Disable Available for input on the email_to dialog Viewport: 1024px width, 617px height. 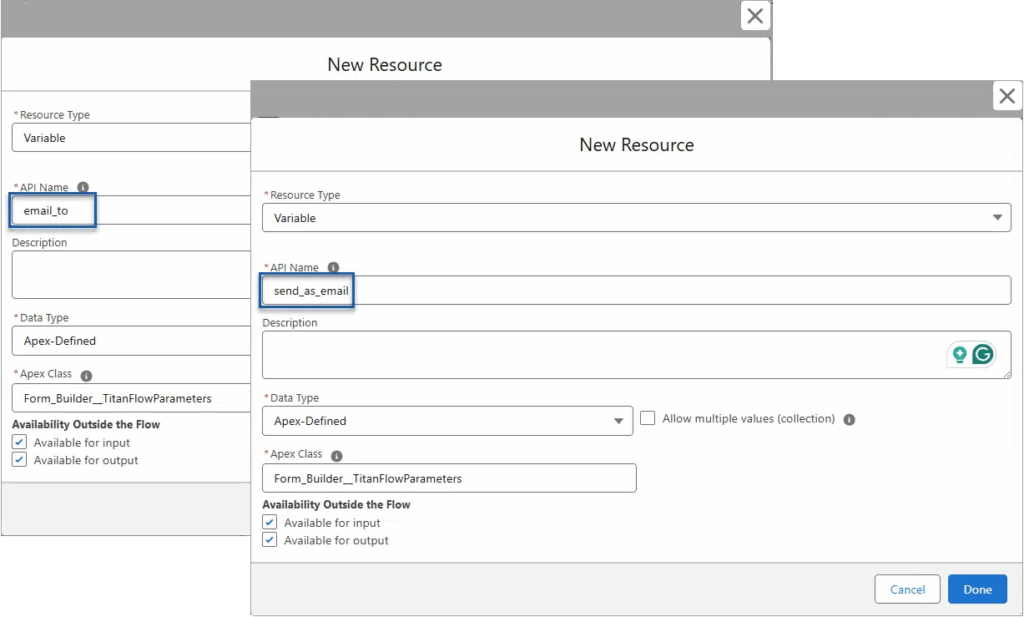(x=18, y=442)
